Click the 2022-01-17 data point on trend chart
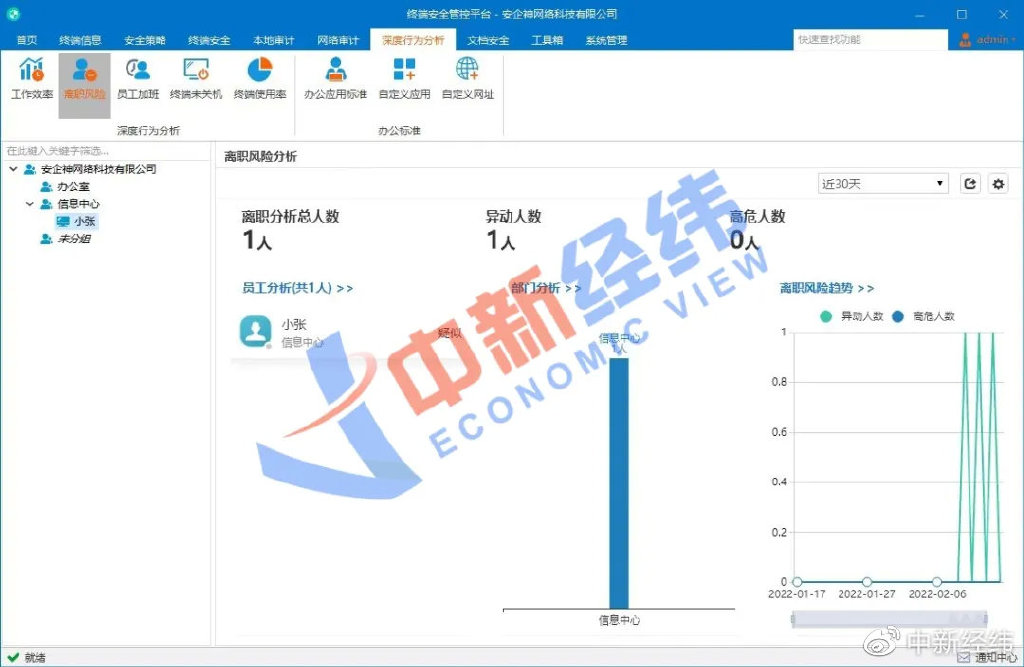The width and height of the screenshot is (1024, 667). pos(797,581)
